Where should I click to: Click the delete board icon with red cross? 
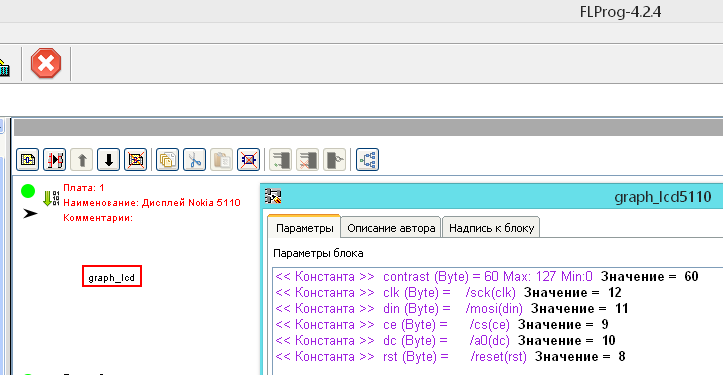pyautogui.click(x=135, y=160)
